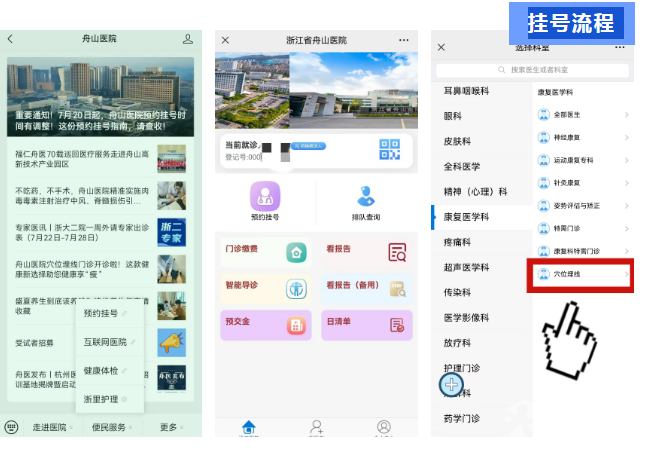Select 药学门诊 department
This screenshot has height=463, width=662.
[x=481, y=419]
